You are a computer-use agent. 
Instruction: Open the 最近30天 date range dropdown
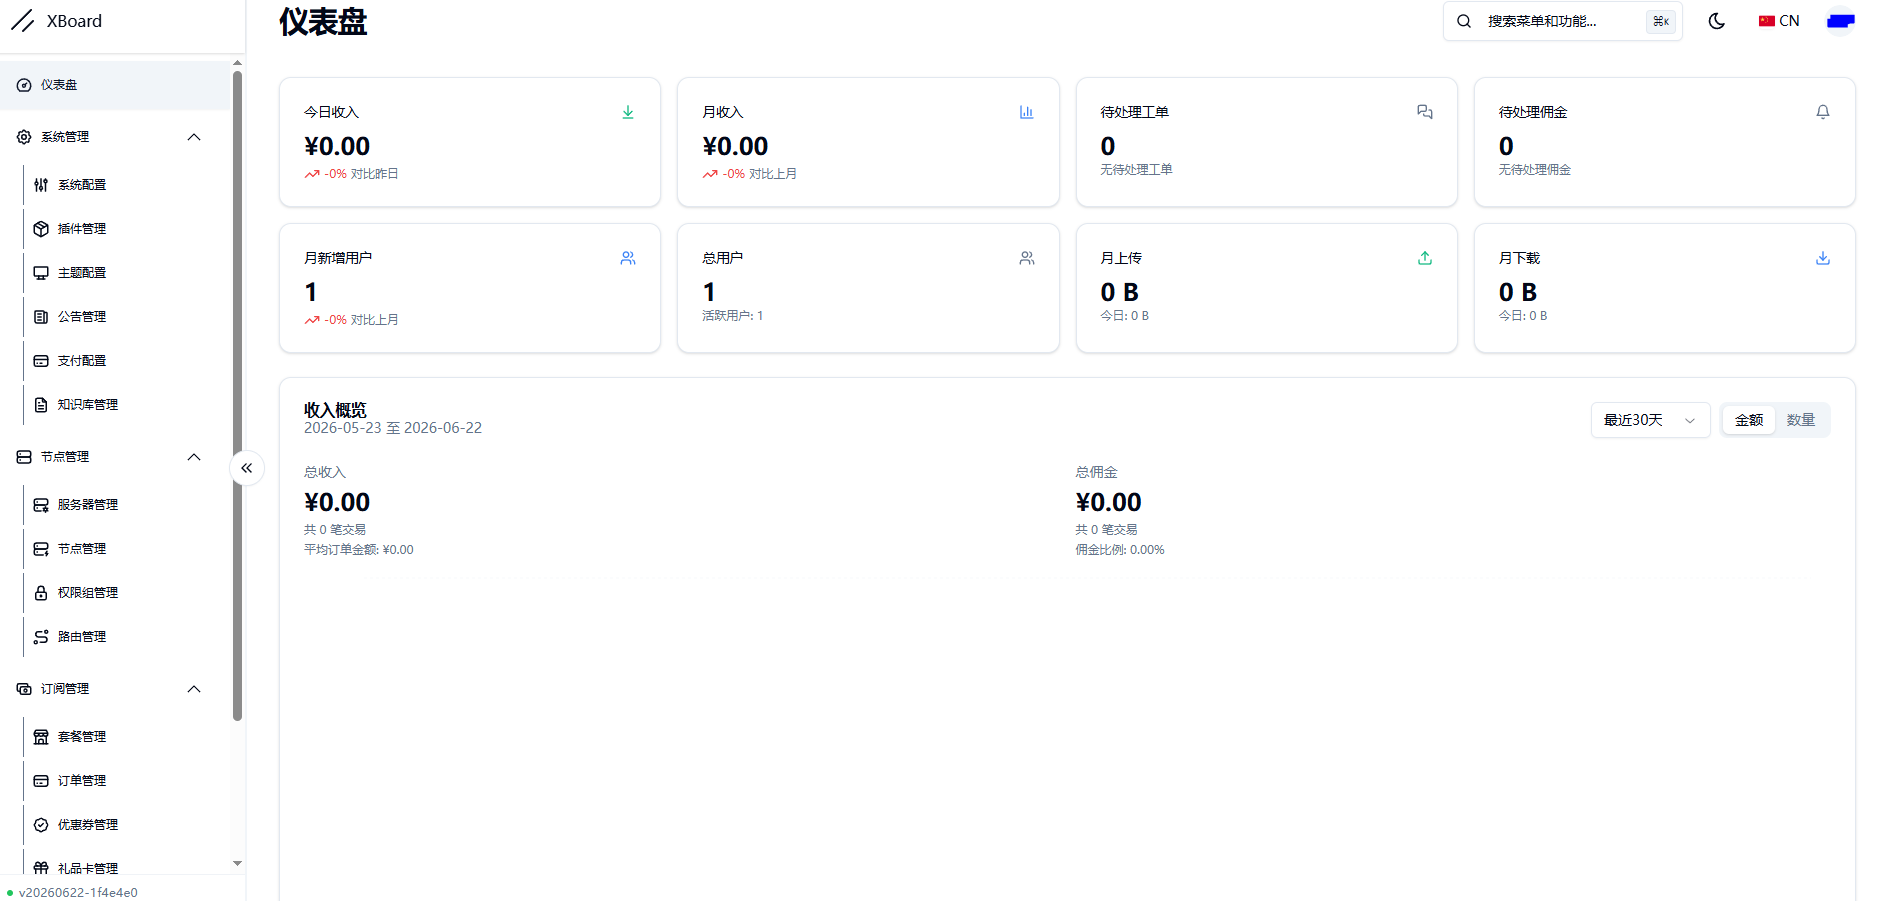pyautogui.click(x=1650, y=420)
